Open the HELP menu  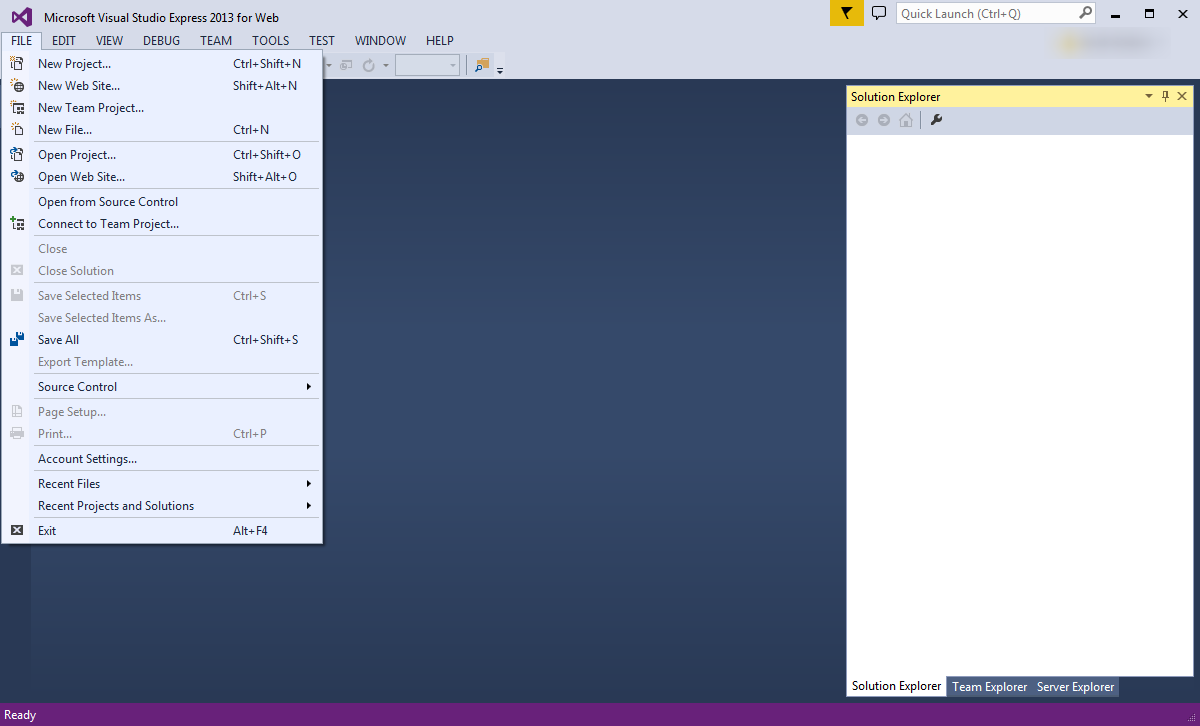[440, 41]
